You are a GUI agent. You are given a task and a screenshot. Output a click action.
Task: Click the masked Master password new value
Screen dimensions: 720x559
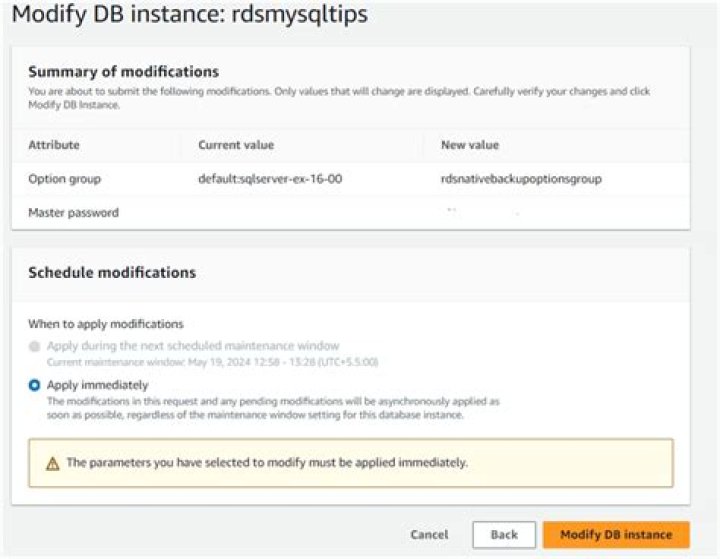[x=480, y=213]
